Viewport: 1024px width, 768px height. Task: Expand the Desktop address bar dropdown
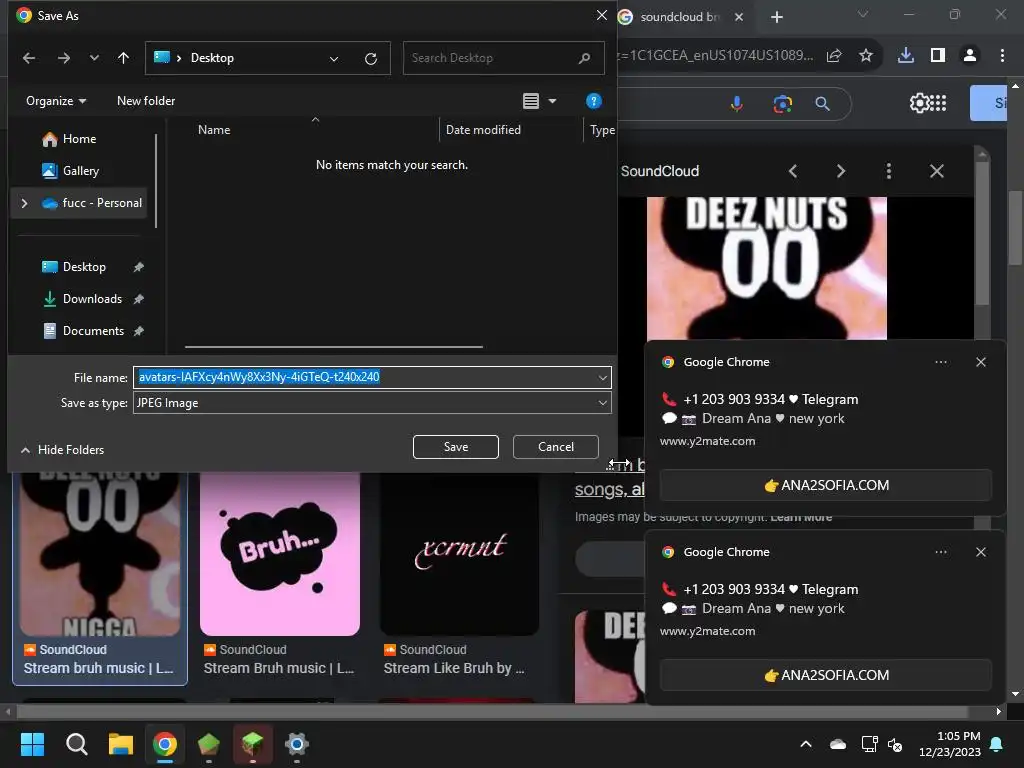334,59
